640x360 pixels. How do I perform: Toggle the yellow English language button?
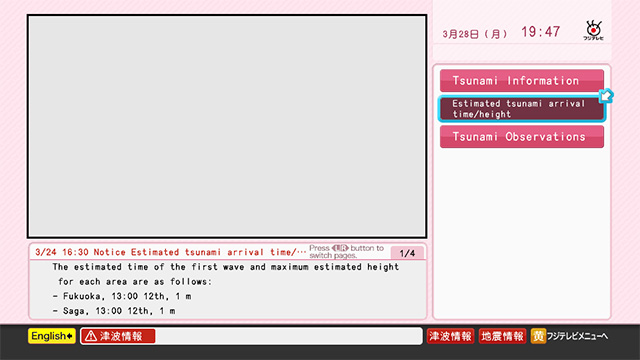click(52, 336)
